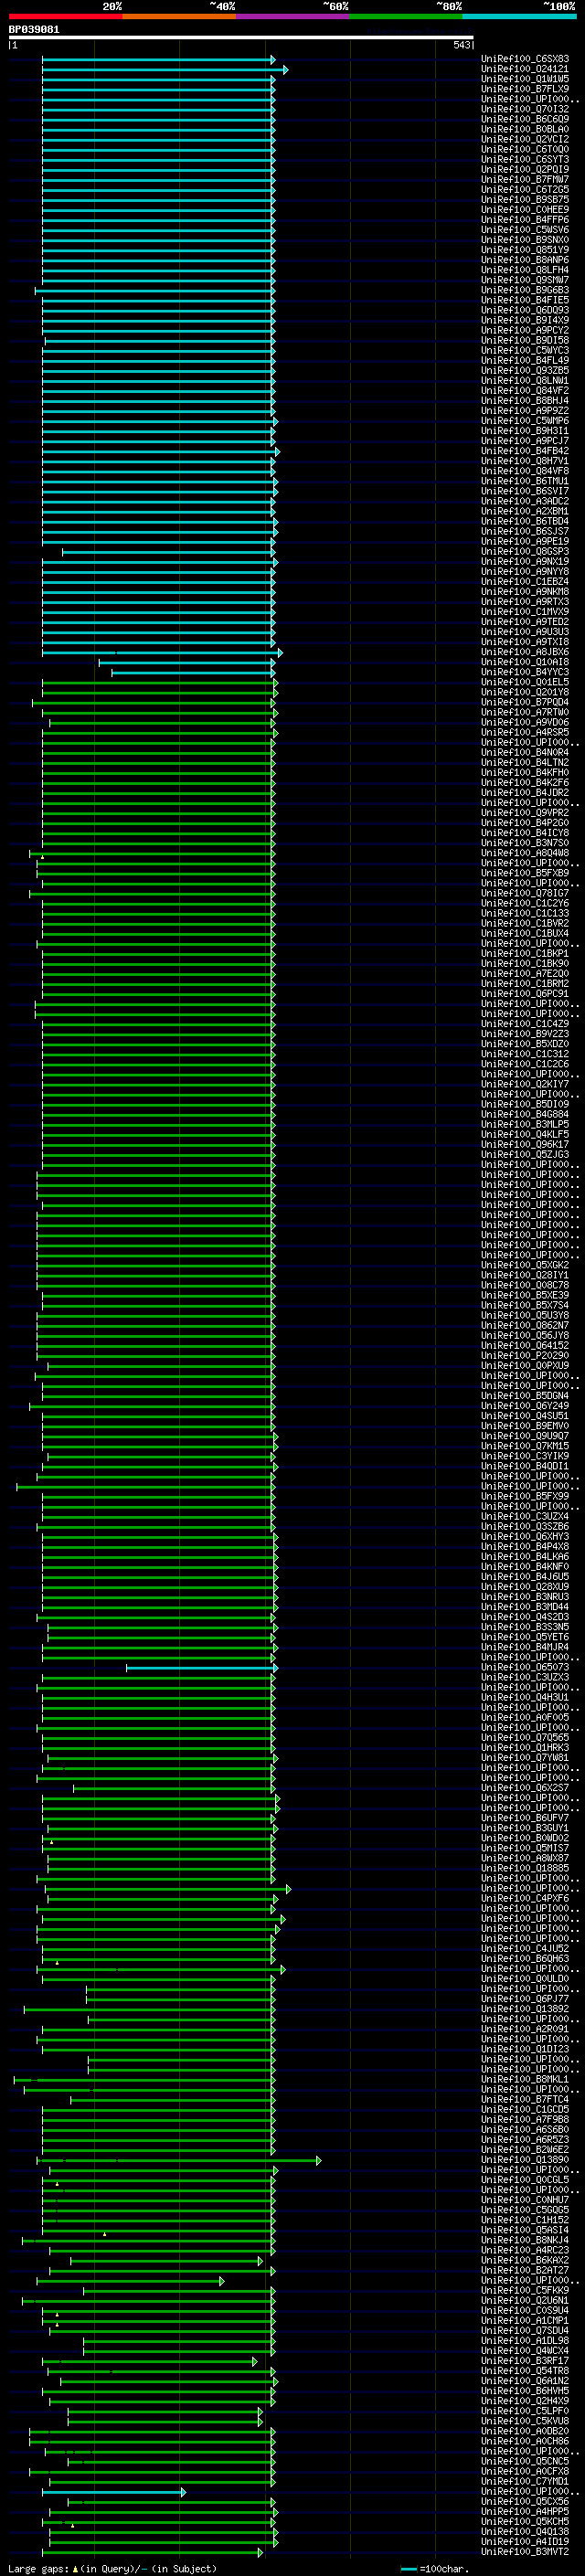The image size is (585, 2576).
Task: Select label UniRef100_B4N0R4
Action: point(525,752)
